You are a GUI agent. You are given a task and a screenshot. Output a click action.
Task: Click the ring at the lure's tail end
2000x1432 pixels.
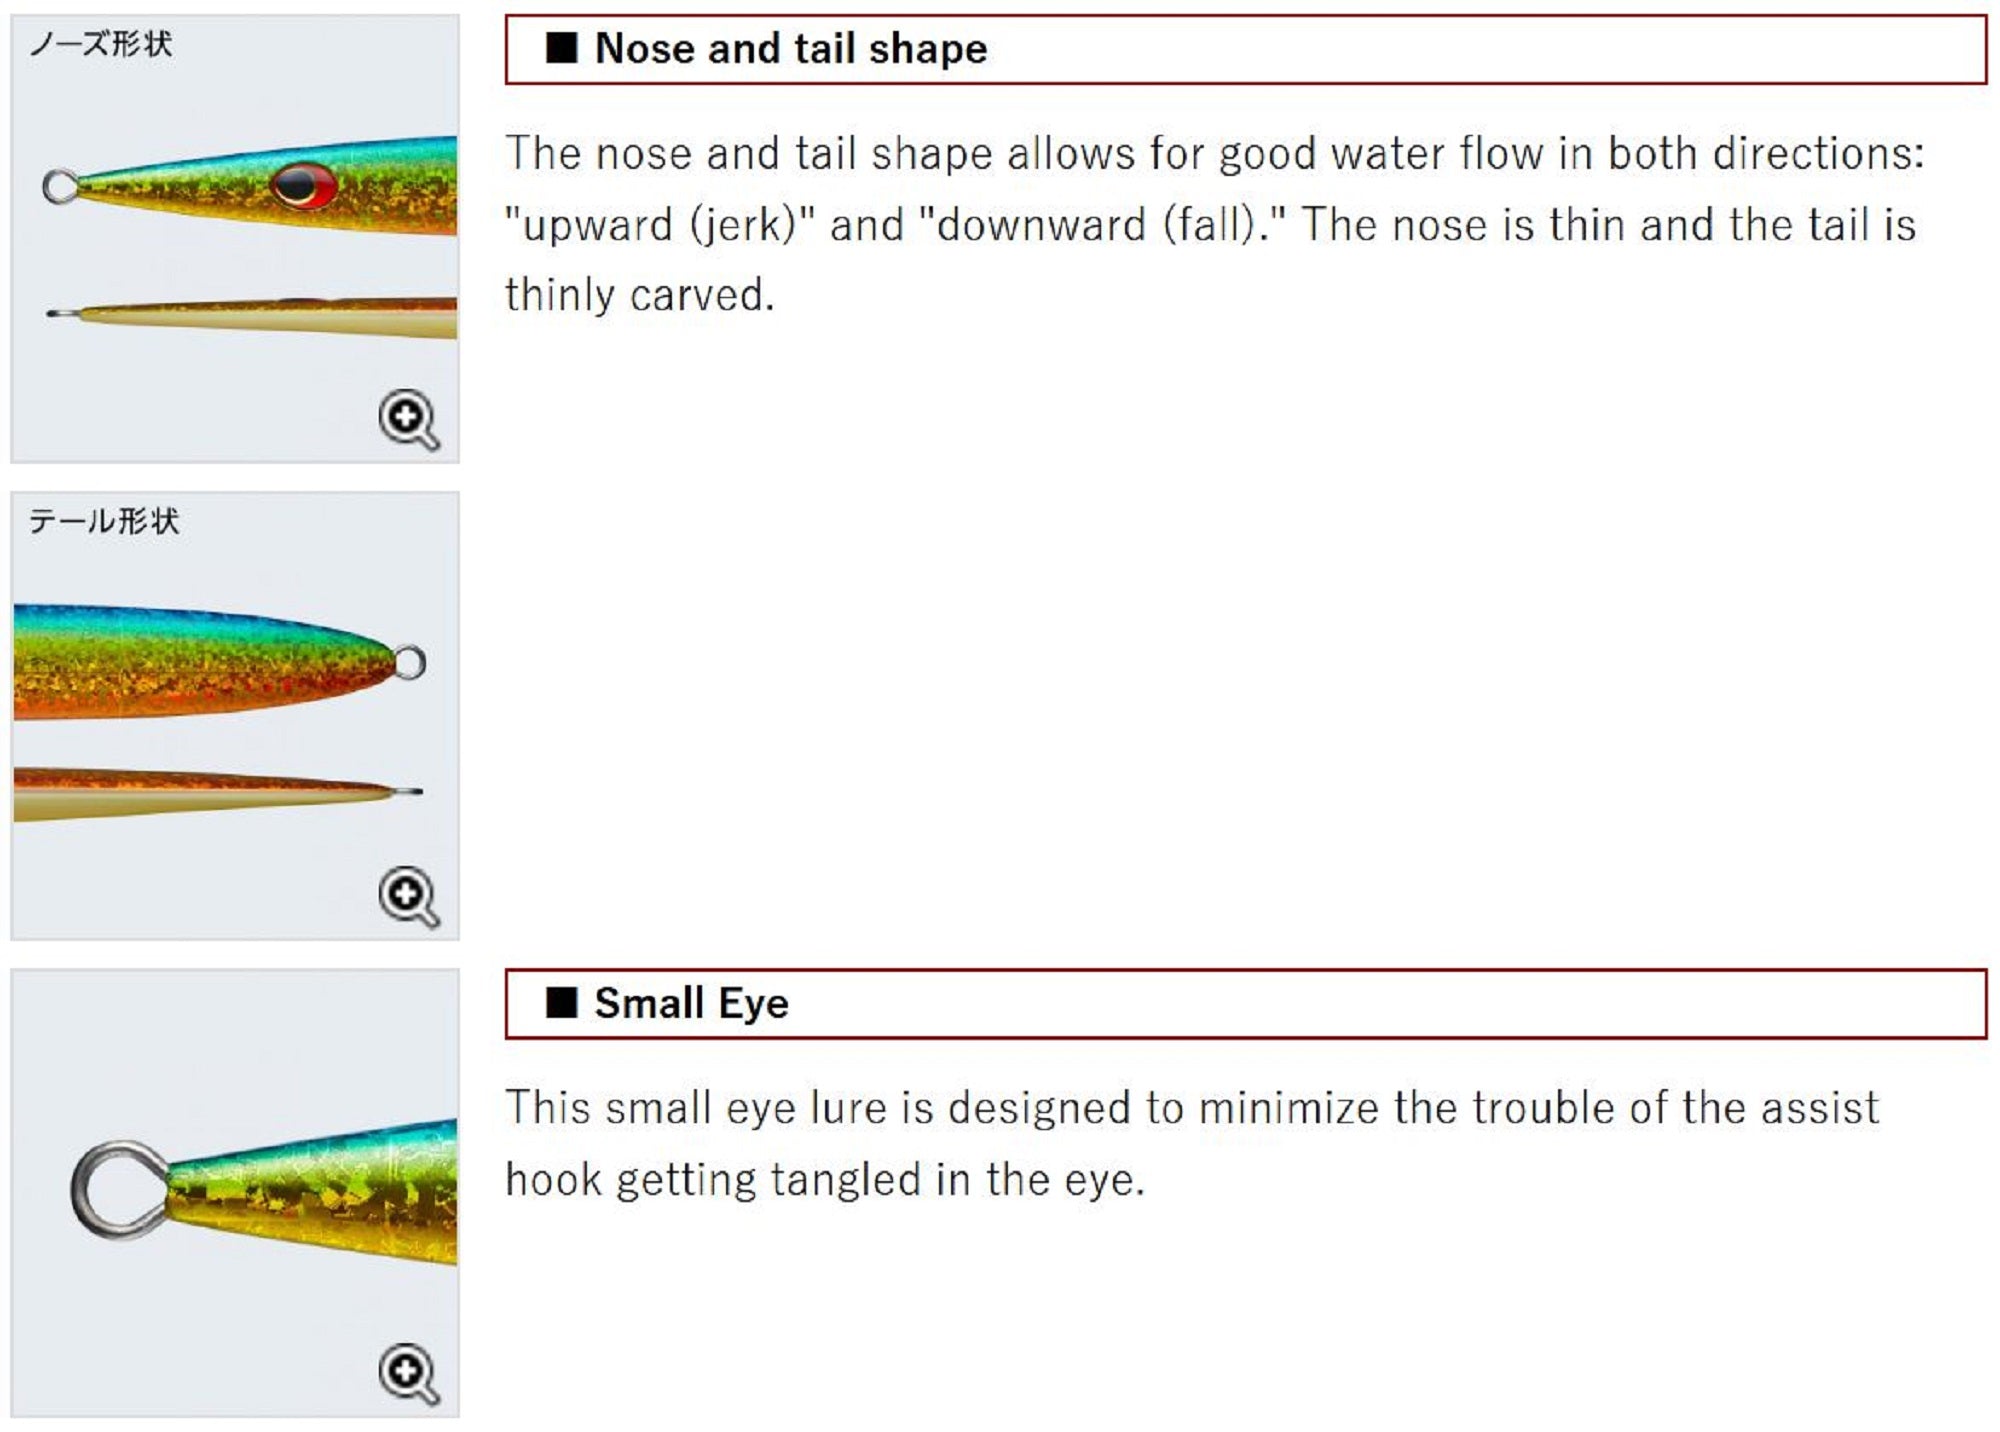[x=409, y=662]
